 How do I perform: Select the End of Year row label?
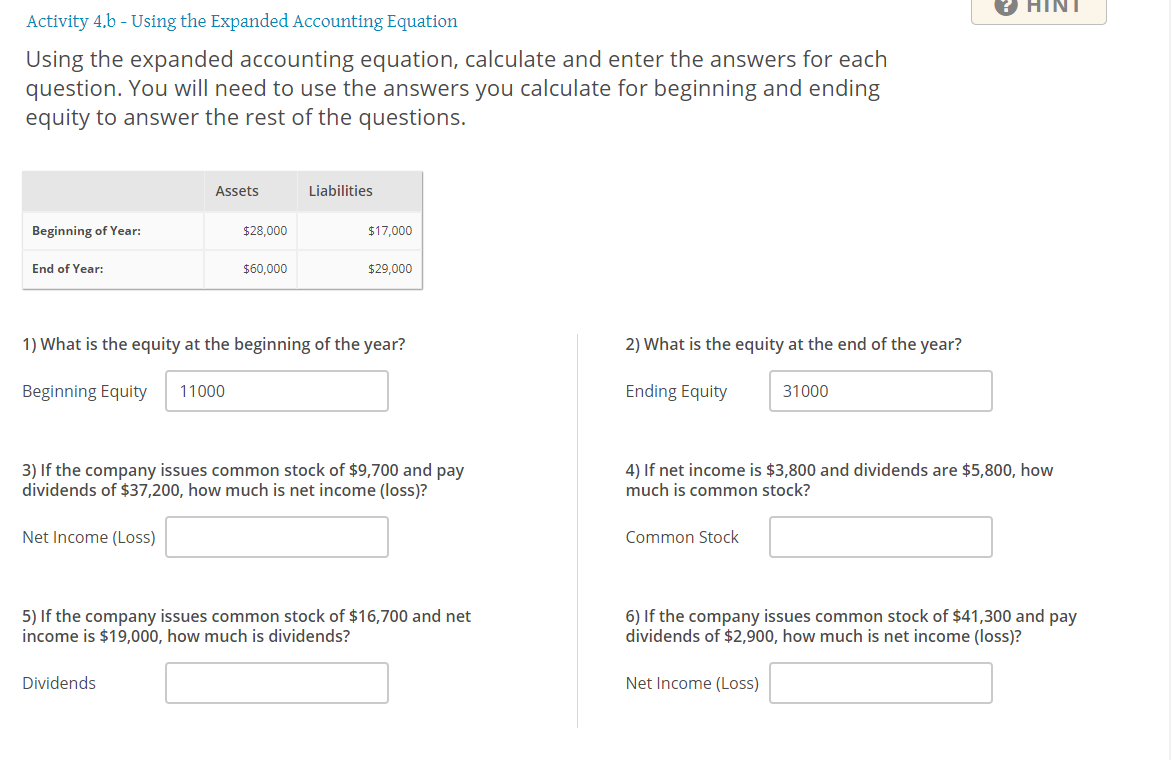69,268
